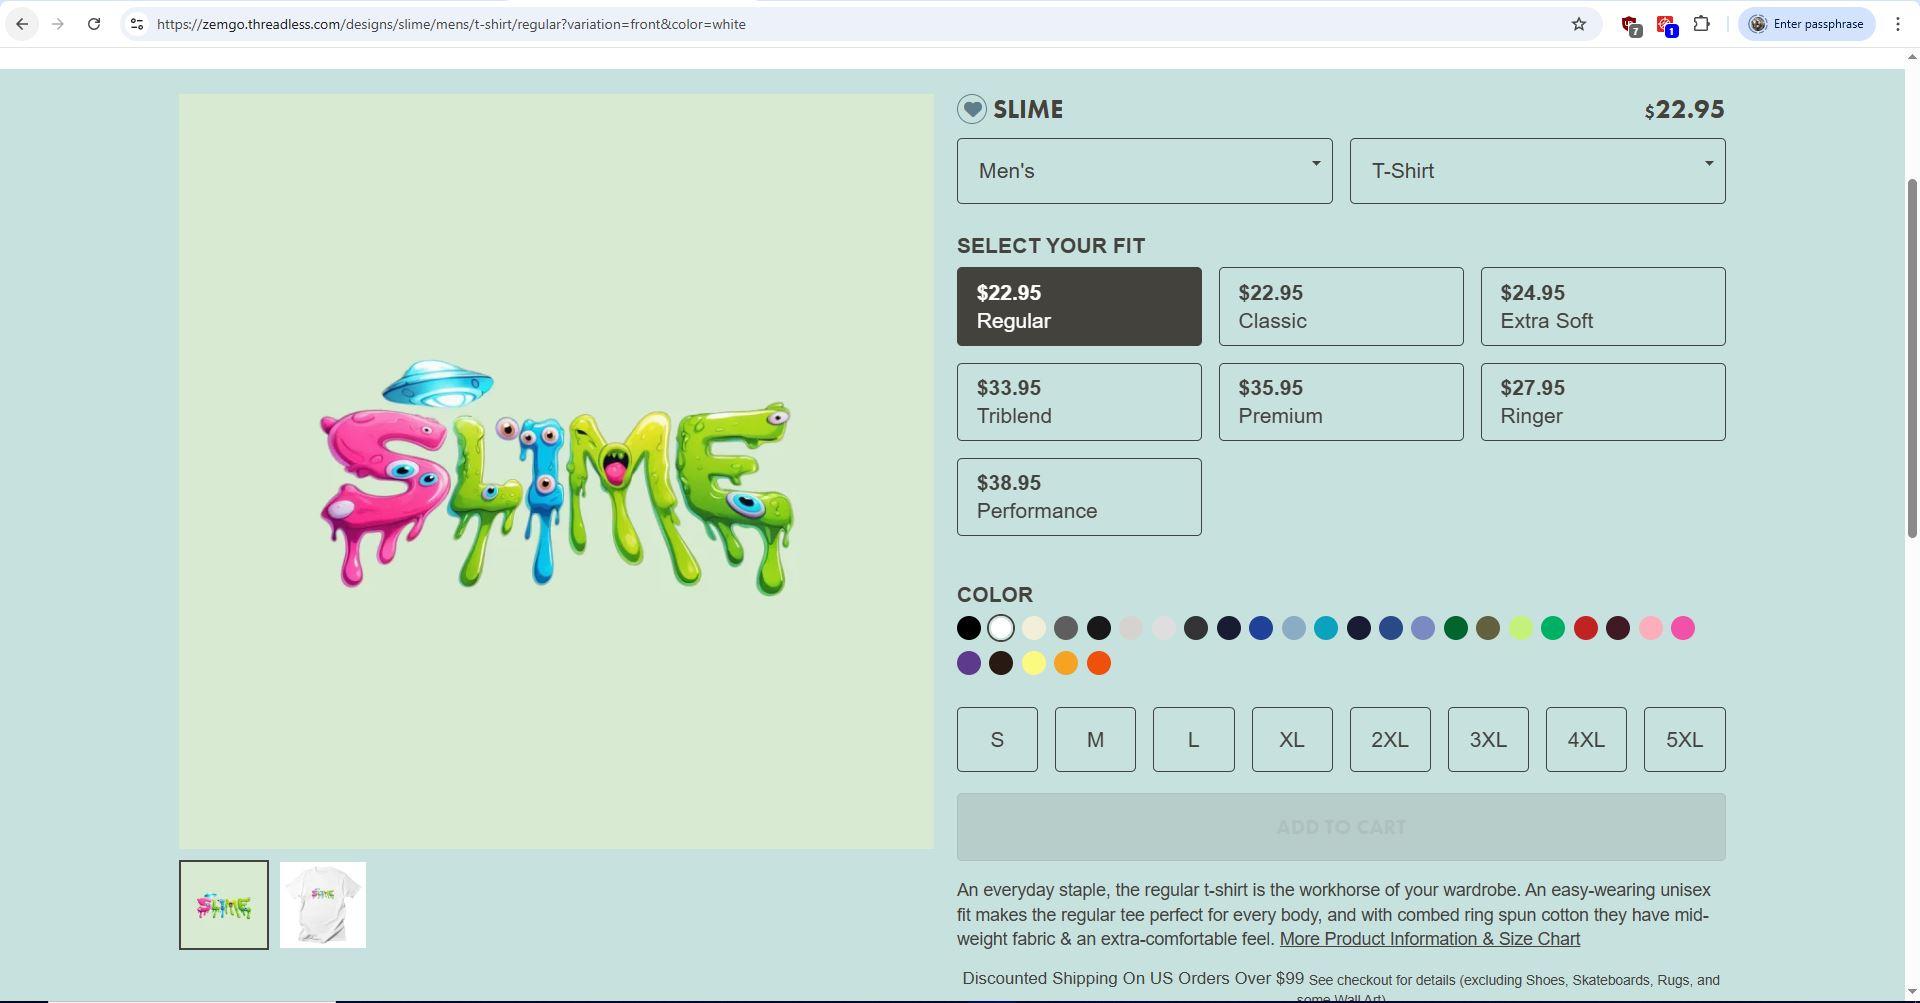Click the Enter passphrase profile button
This screenshot has width=1920, height=1003.
coord(1806,24)
